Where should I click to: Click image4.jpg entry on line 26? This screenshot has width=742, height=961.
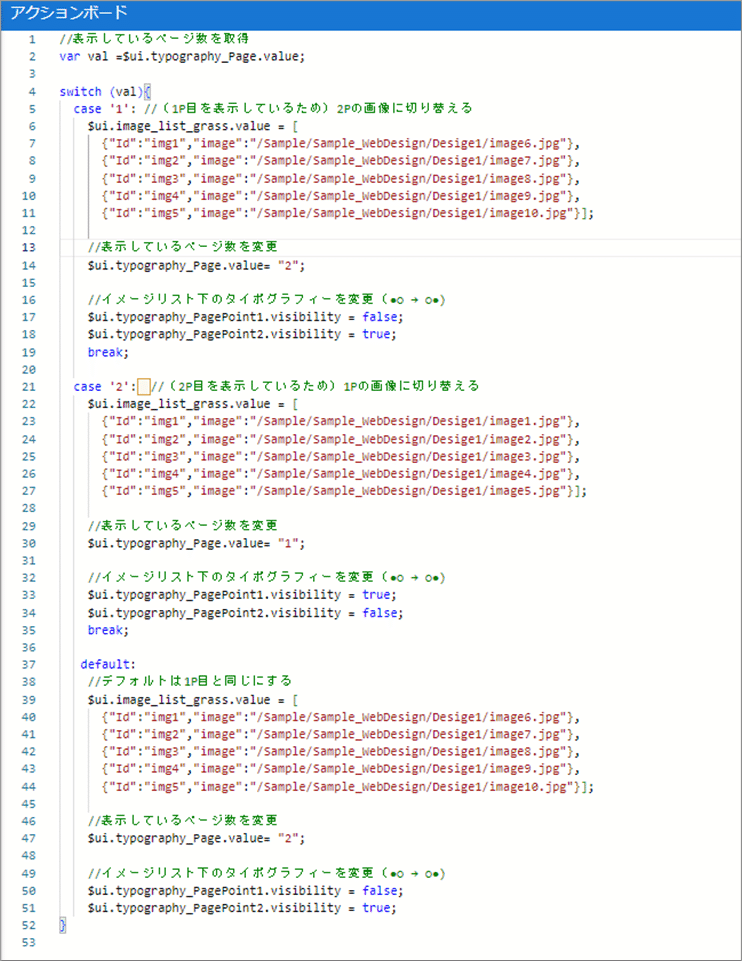click(x=341, y=474)
